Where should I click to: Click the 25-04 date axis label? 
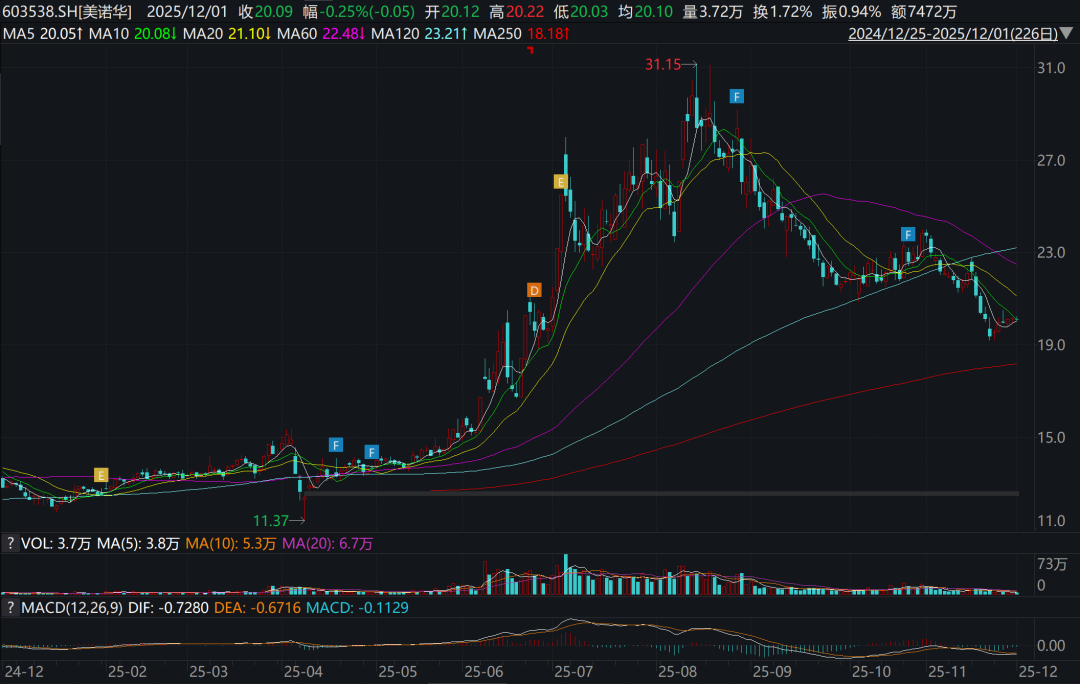(x=303, y=672)
